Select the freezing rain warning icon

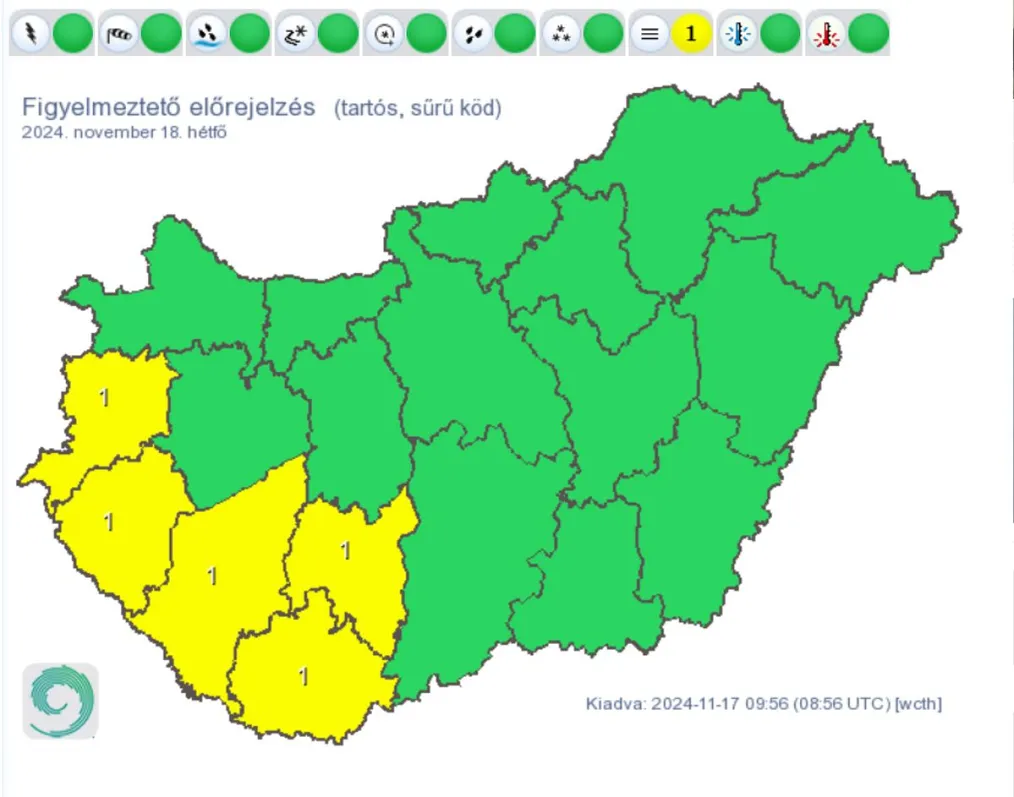click(x=383, y=35)
